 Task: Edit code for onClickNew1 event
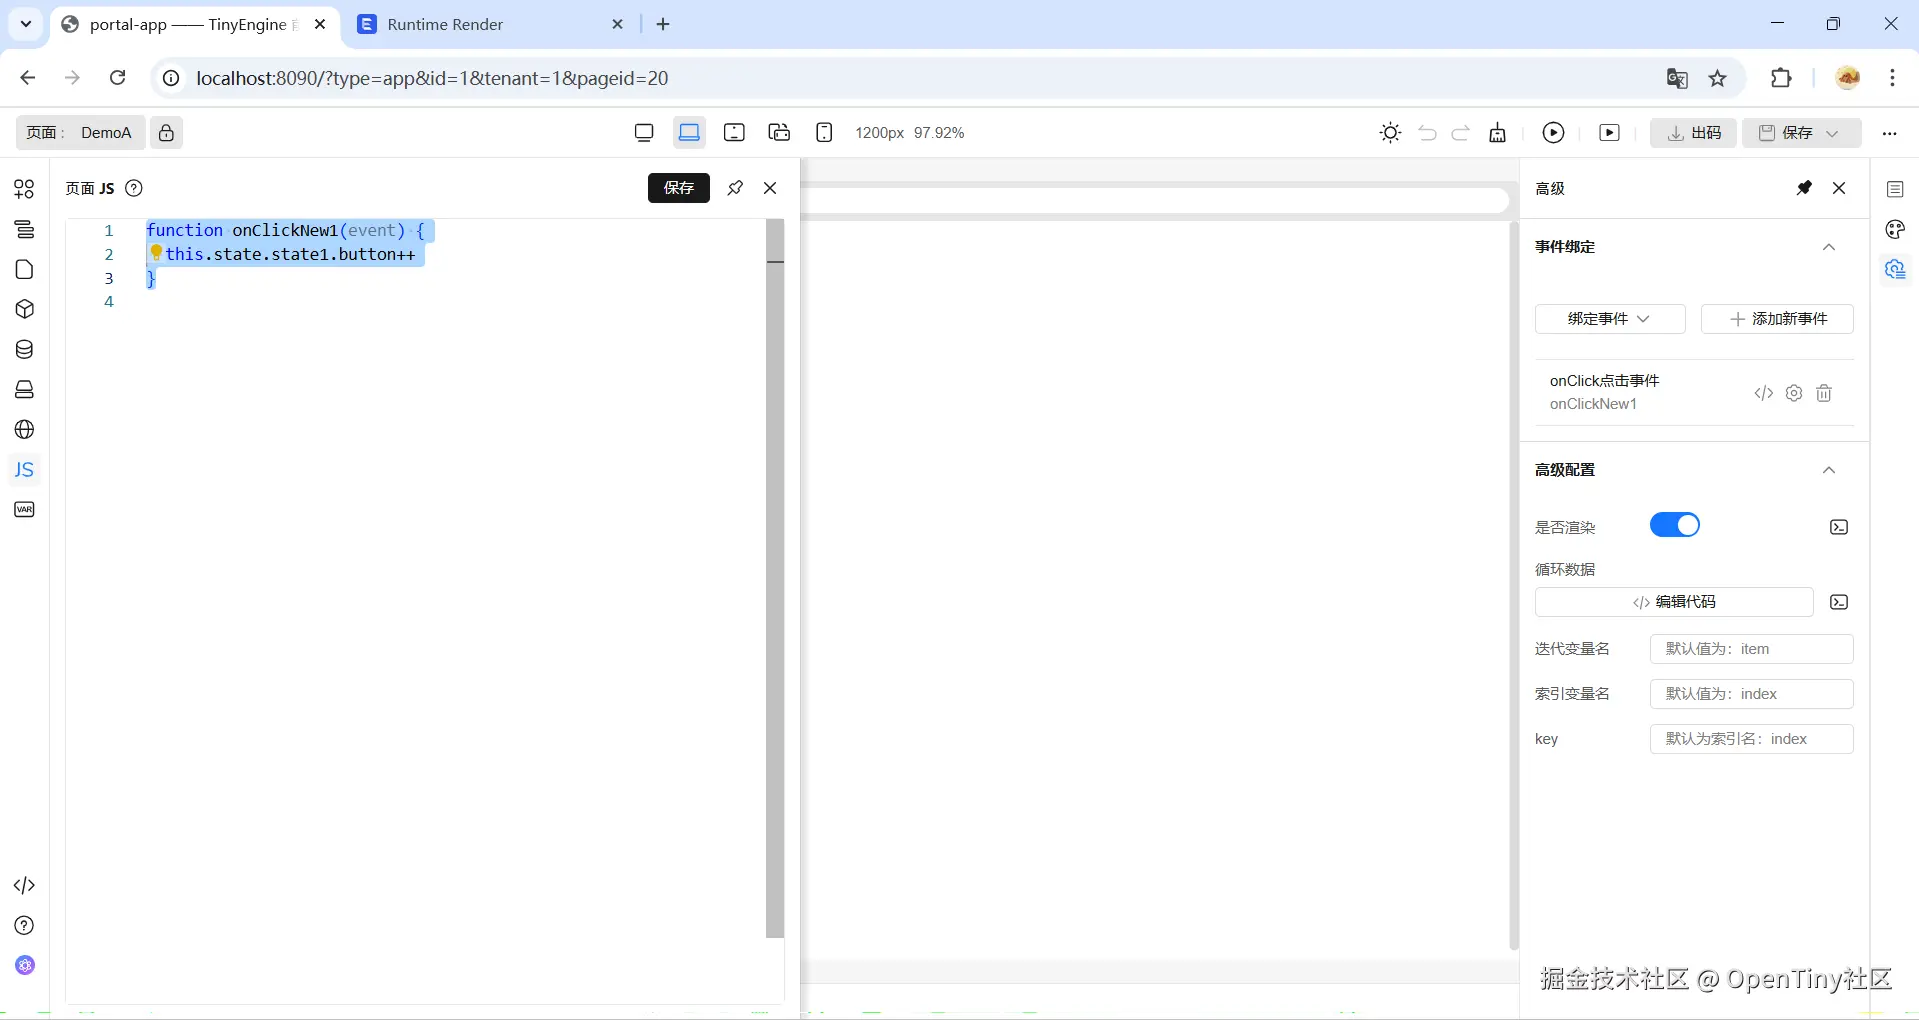click(x=1764, y=393)
